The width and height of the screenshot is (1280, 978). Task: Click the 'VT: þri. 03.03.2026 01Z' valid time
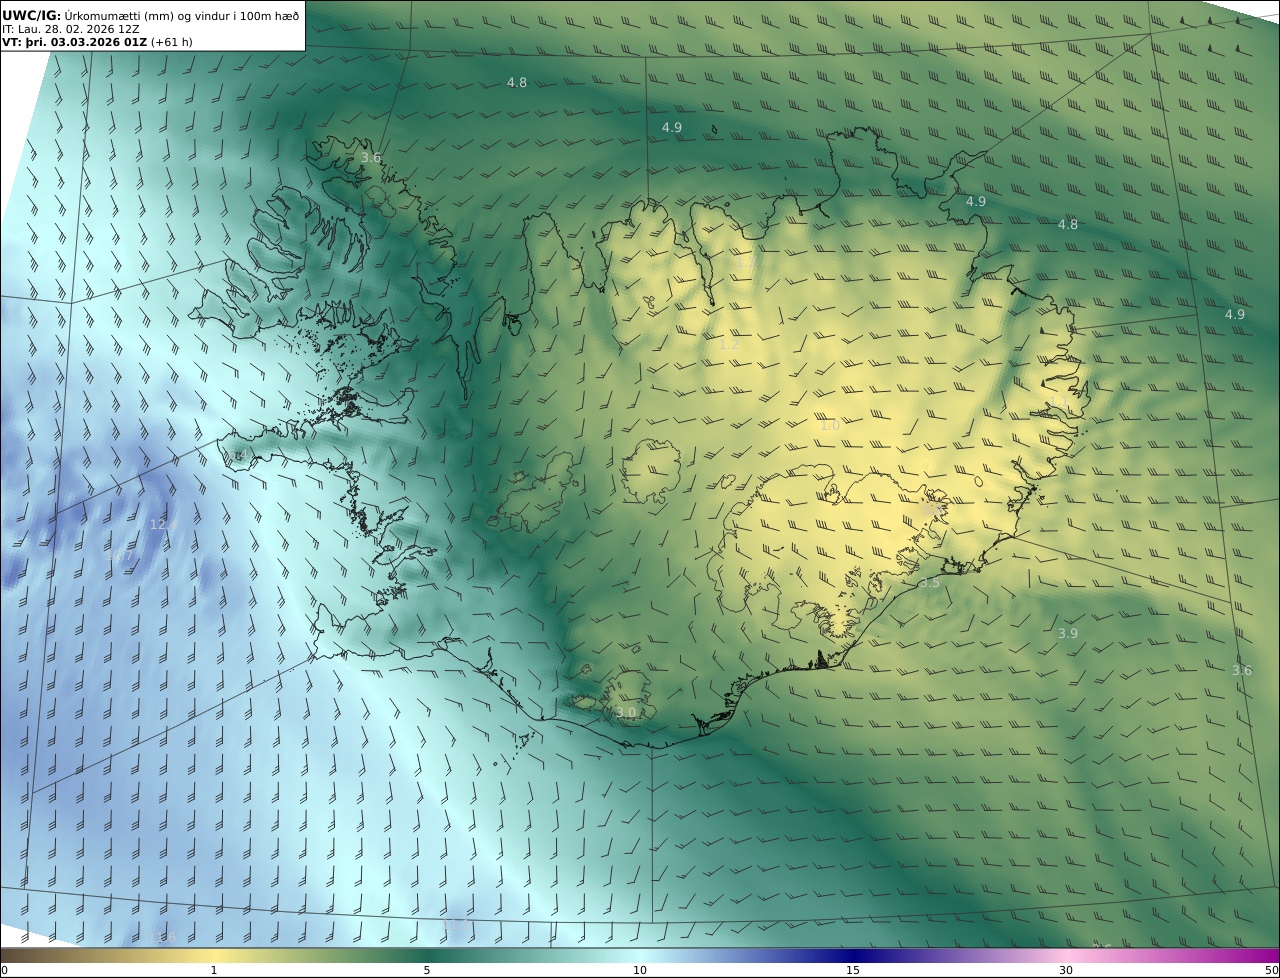[x=75, y=42]
